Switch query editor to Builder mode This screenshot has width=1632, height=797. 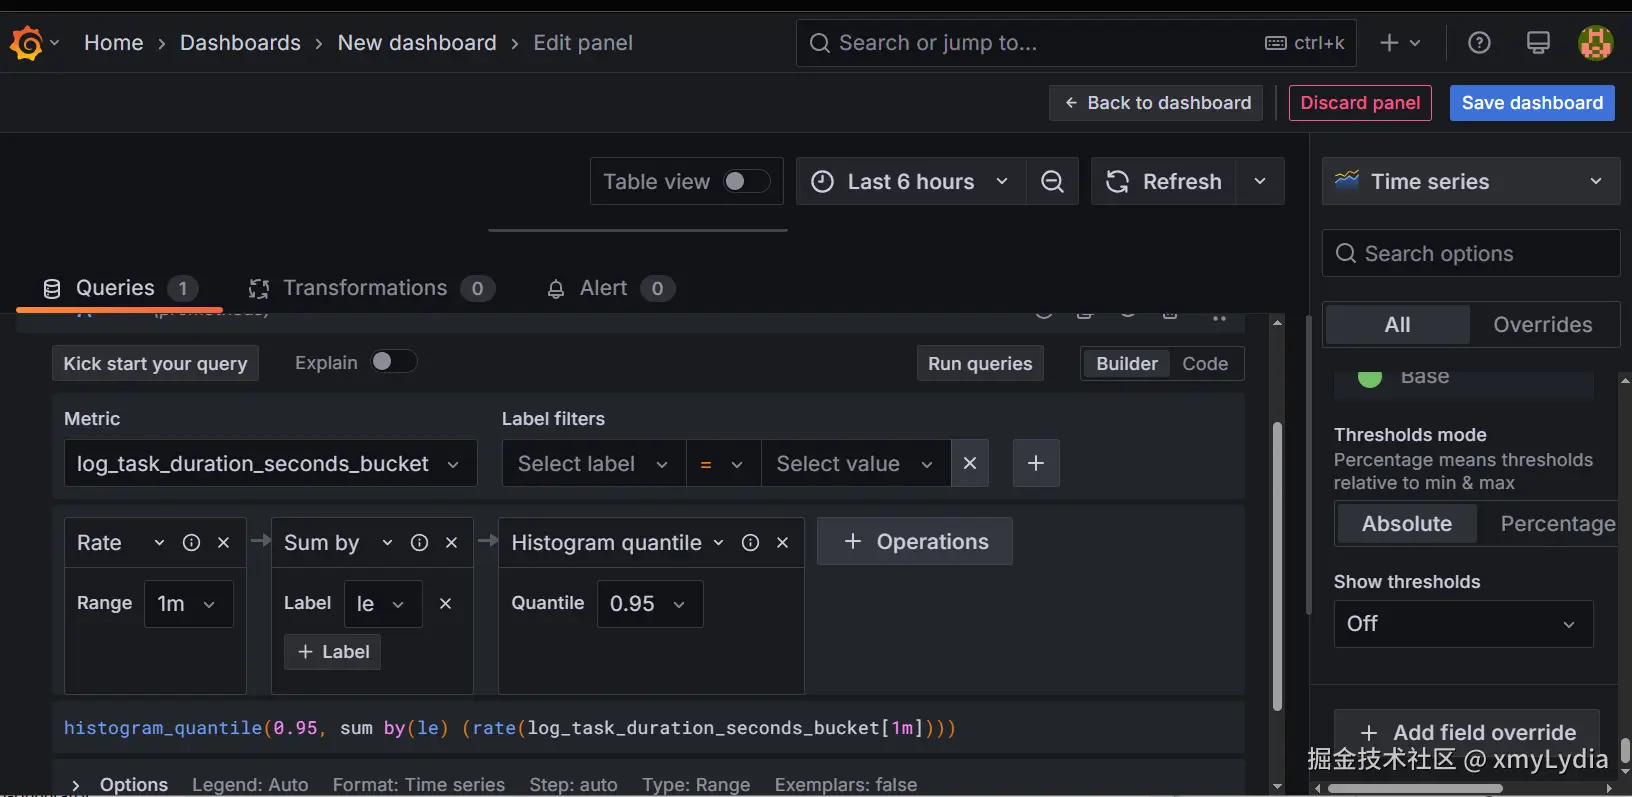pos(1127,364)
